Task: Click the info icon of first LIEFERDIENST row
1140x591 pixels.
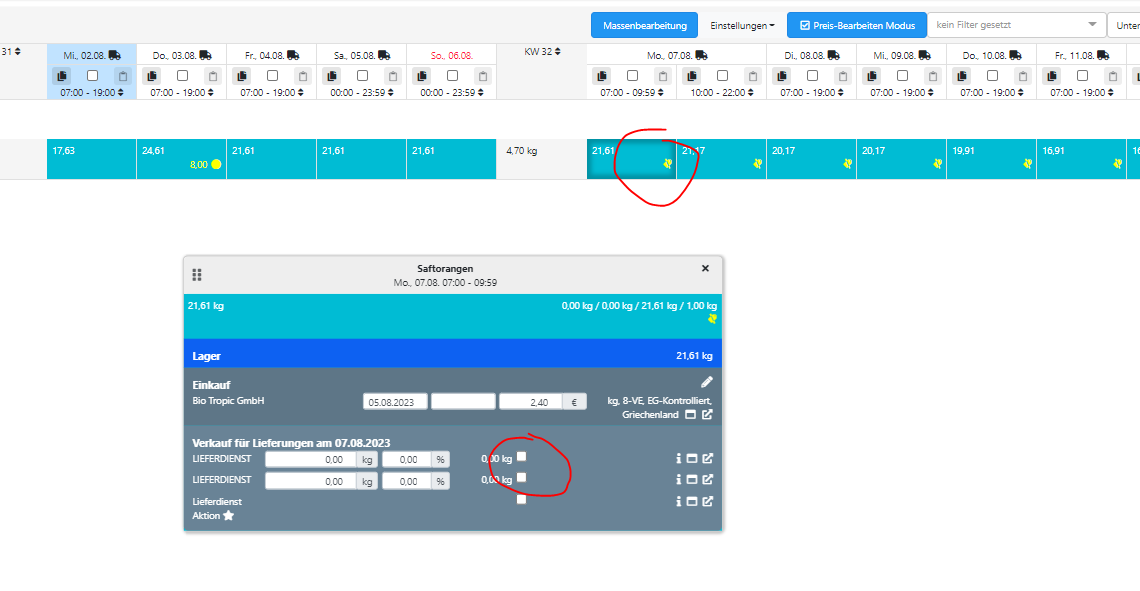Action: click(x=678, y=459)
